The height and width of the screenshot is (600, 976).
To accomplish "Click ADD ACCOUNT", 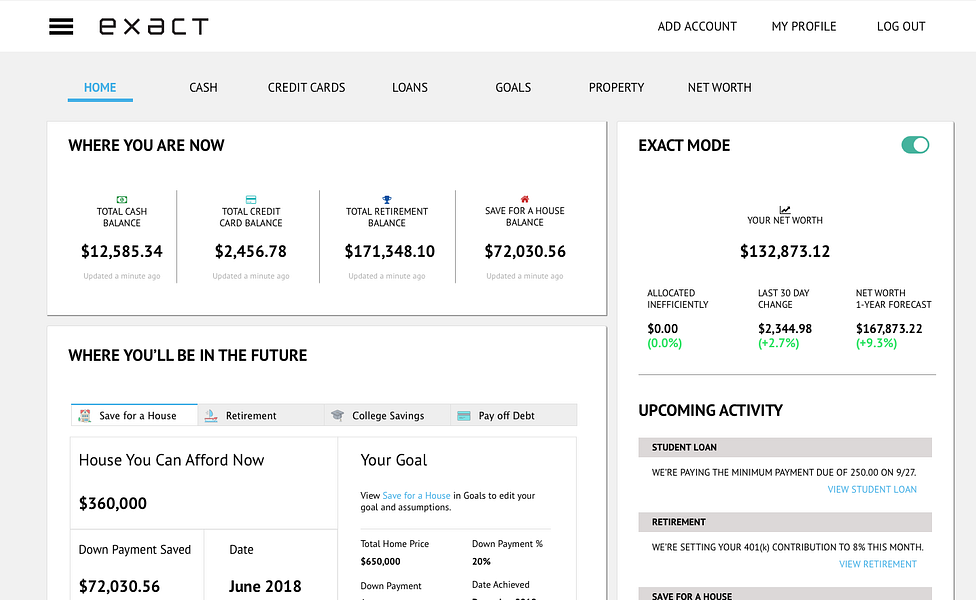I will (x=697, y=26).
